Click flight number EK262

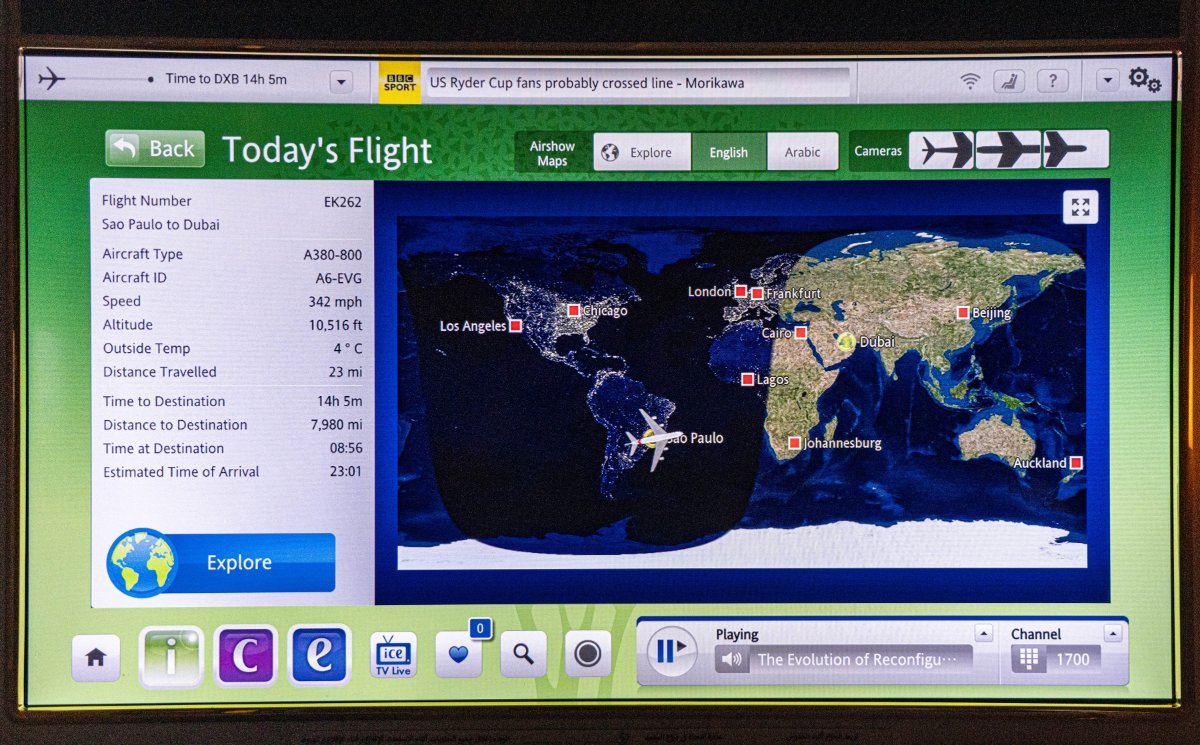pos(341,201)
